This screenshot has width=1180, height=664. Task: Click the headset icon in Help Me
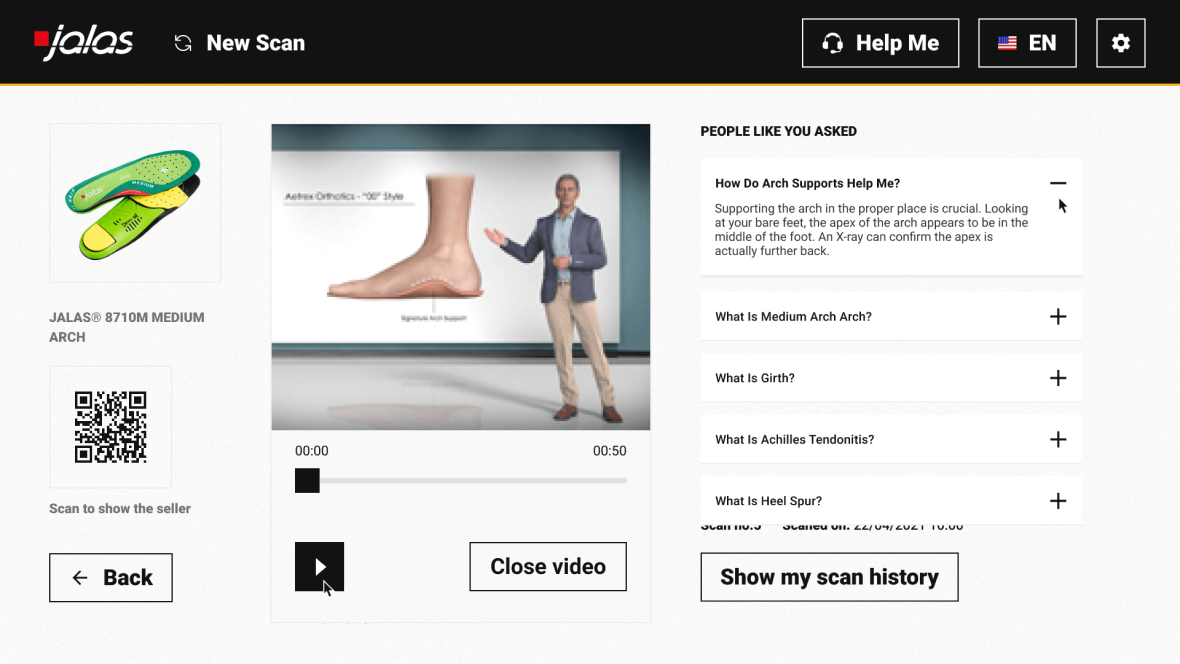tap(832, 43)
